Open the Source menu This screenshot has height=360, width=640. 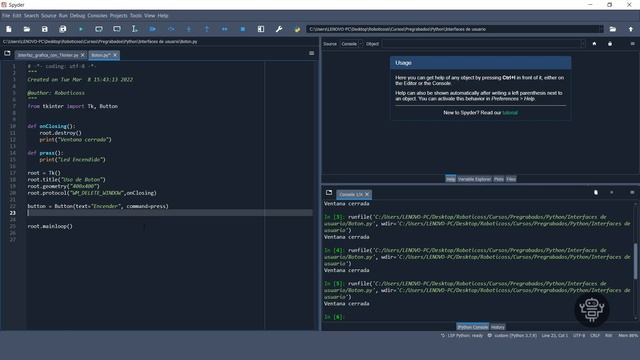49,16
